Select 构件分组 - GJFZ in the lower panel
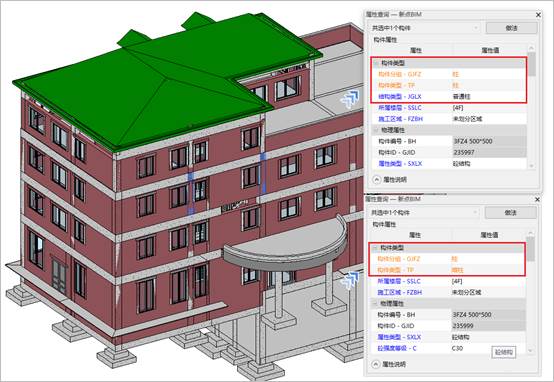 (448, 259)
